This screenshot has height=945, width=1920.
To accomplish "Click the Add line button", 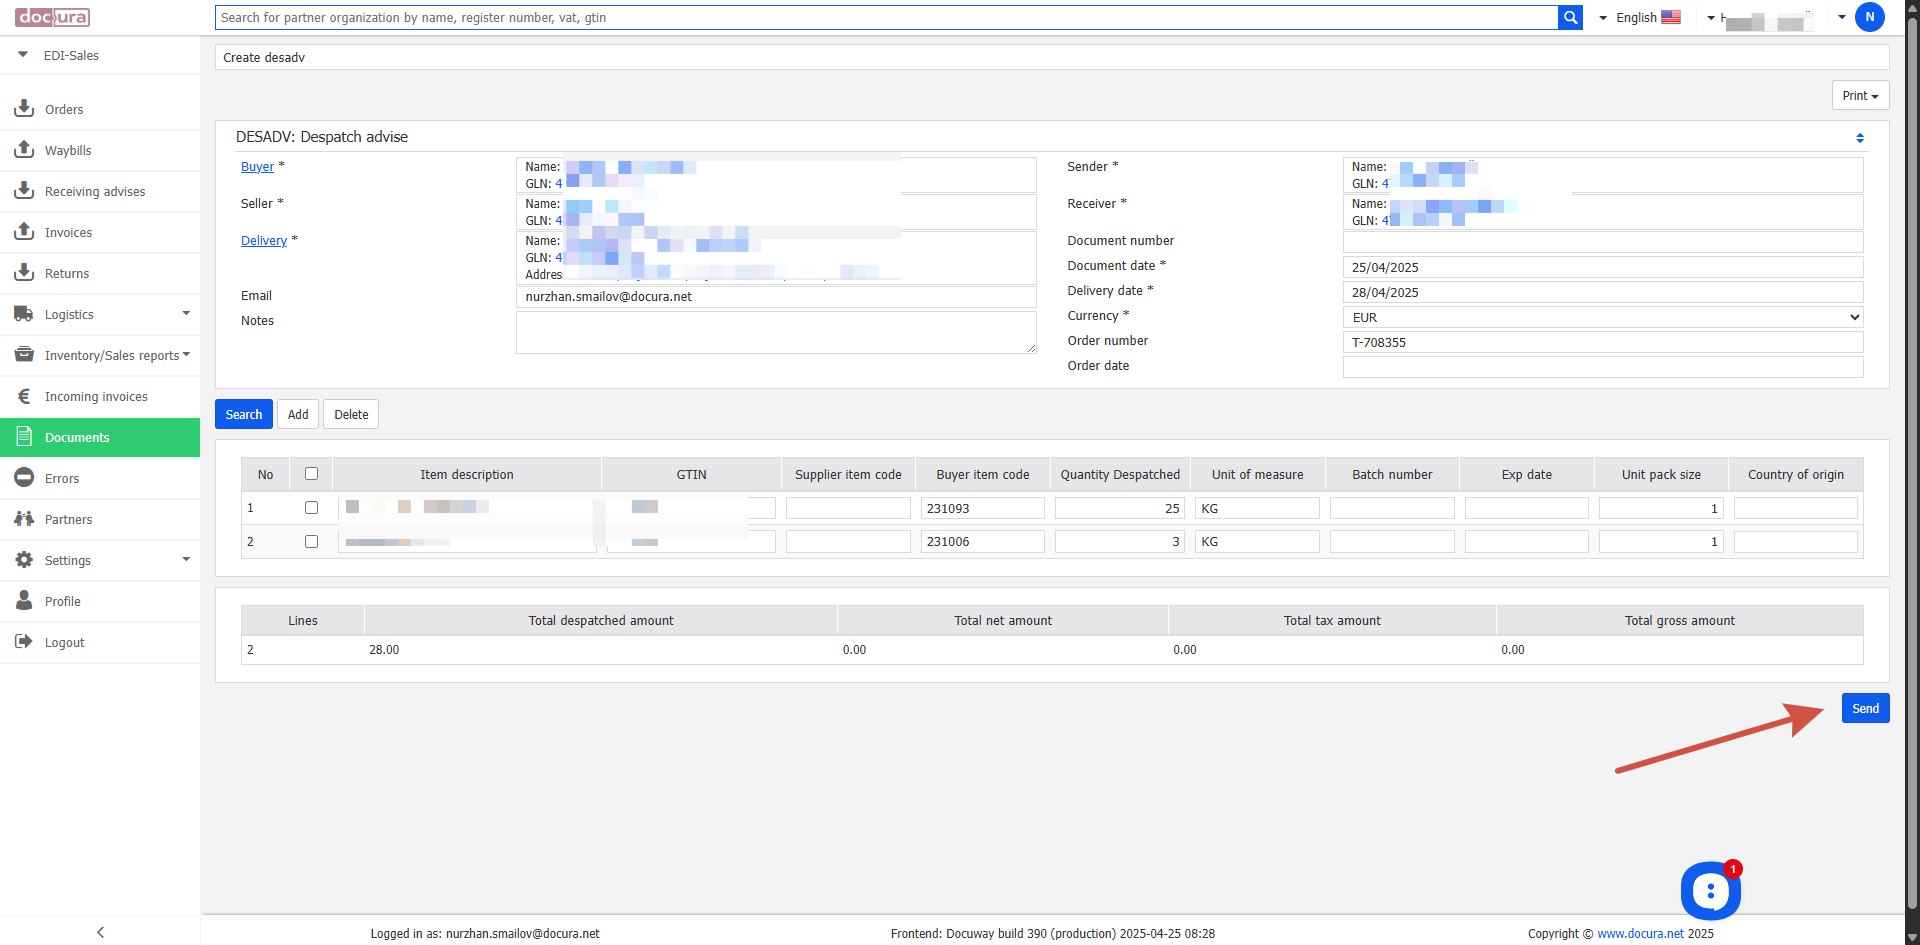I will pos(298,414).
